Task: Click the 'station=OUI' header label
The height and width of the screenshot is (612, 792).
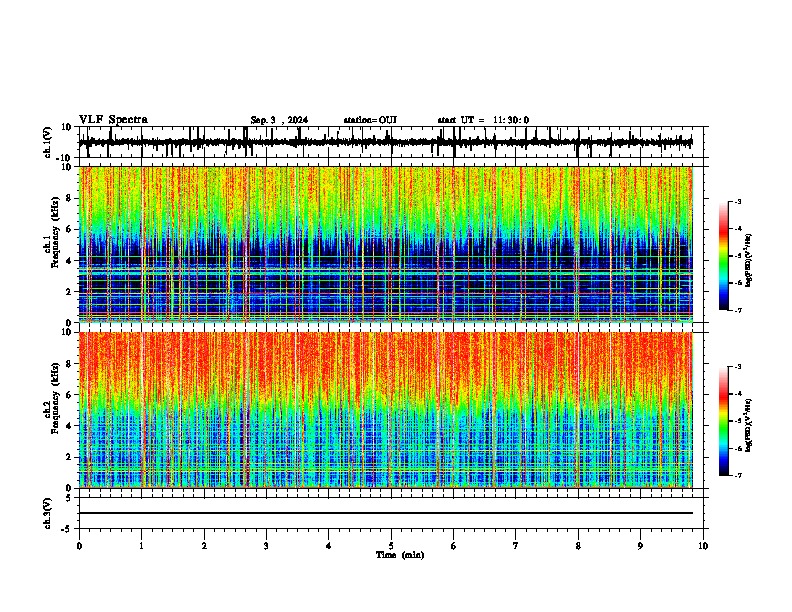Action: coord(370,120)
